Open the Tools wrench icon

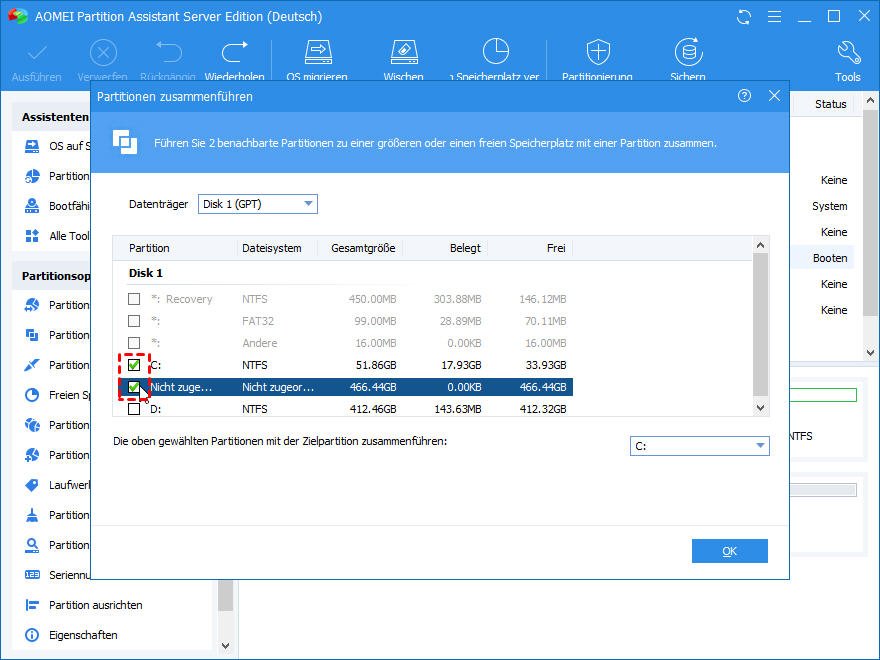[847, 54]
